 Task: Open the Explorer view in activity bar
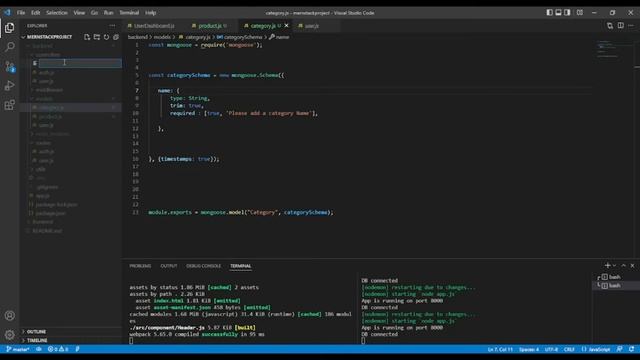pos(9,28)
